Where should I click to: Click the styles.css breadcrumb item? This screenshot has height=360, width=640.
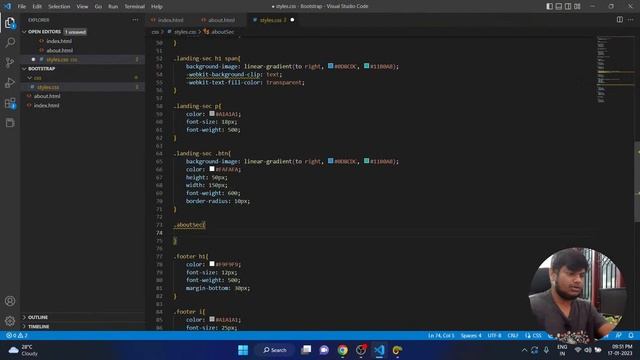pyautogui.click(x=184, y=32)
